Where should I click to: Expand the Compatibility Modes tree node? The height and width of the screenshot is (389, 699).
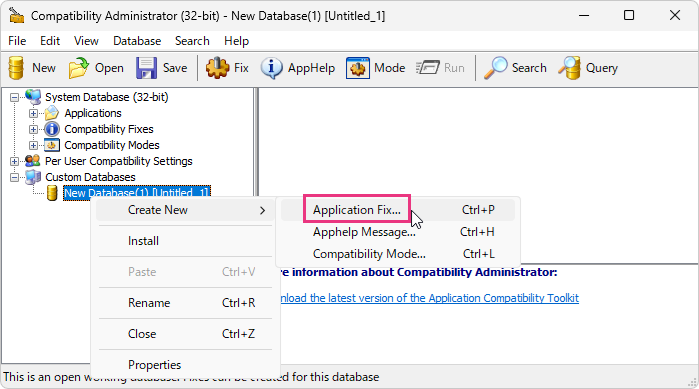point(33,145)
